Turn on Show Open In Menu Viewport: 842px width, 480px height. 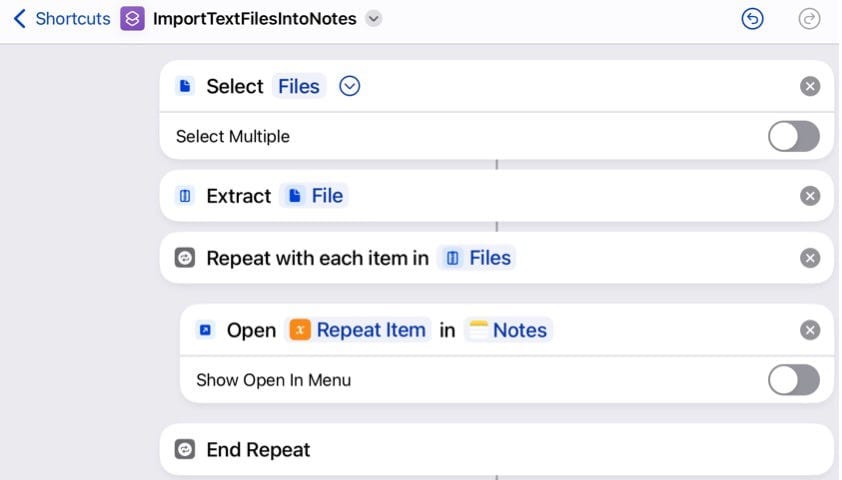click(x=794, y=380)
